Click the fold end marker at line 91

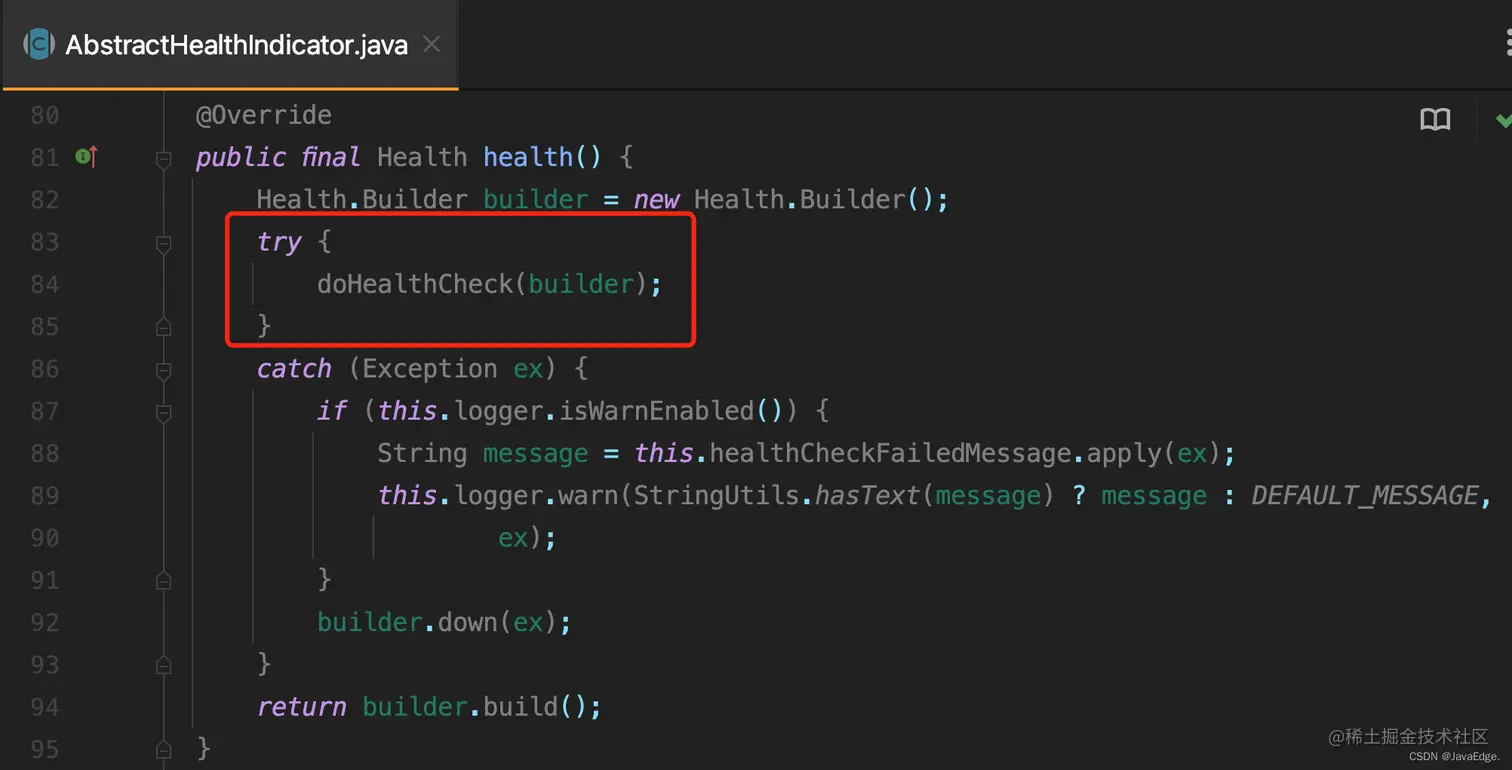pos(164,580)
